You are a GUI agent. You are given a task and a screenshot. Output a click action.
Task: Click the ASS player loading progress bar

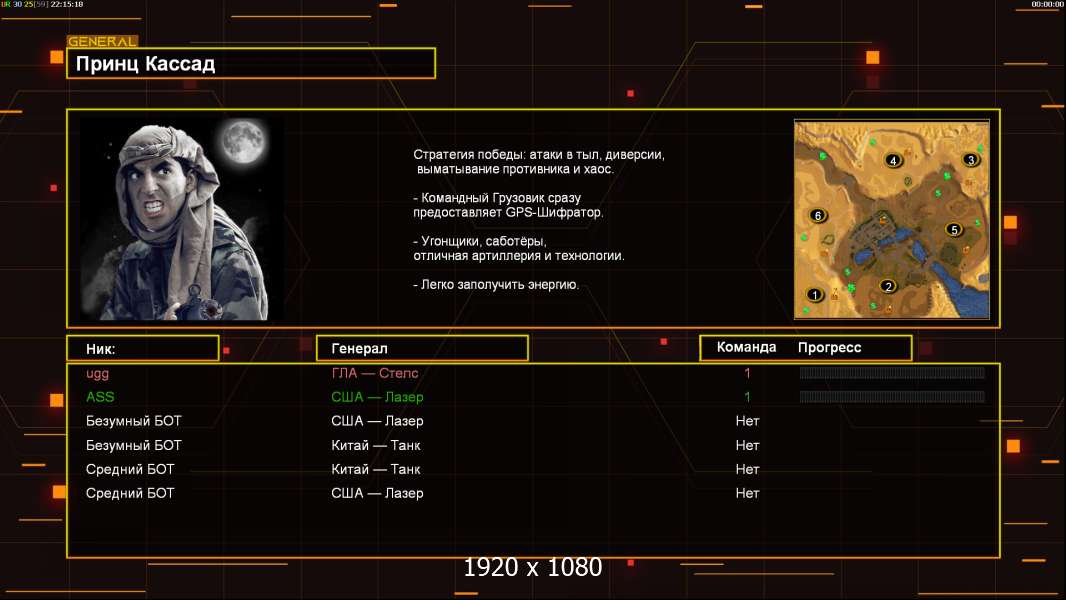pyautogui.click(x=892, y=396)
